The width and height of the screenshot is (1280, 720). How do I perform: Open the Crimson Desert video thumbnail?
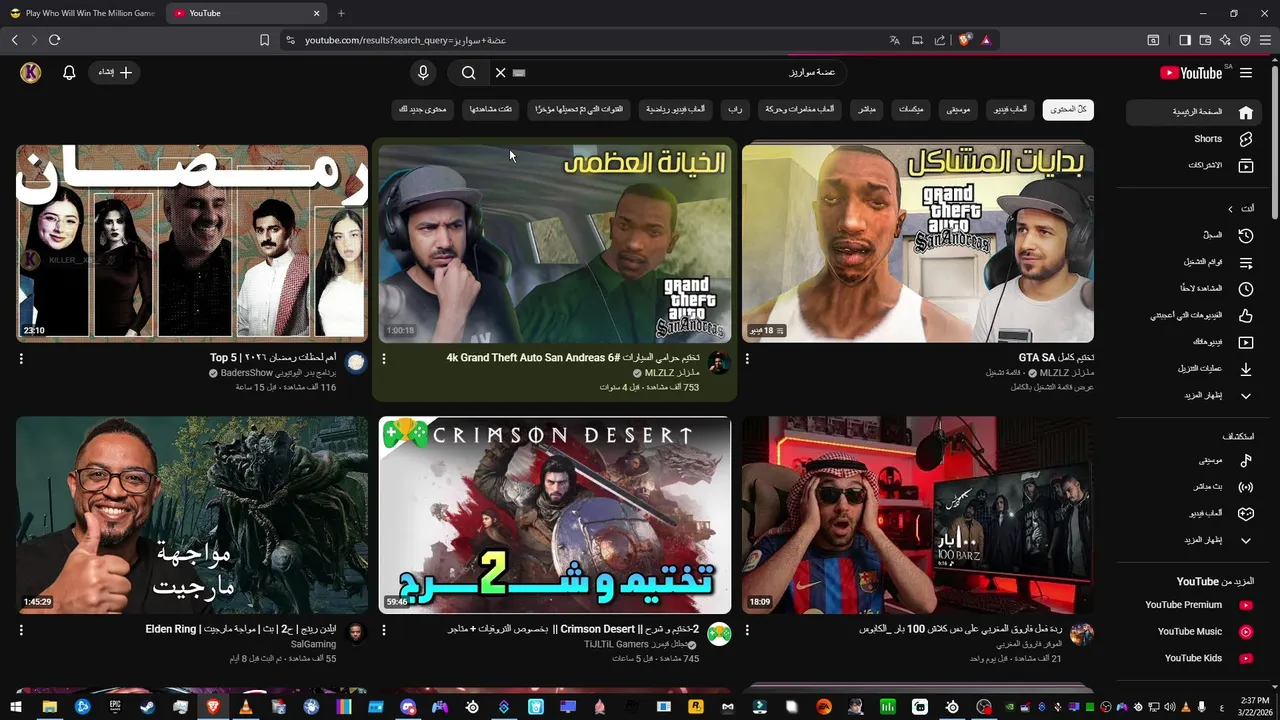point(555,515)
